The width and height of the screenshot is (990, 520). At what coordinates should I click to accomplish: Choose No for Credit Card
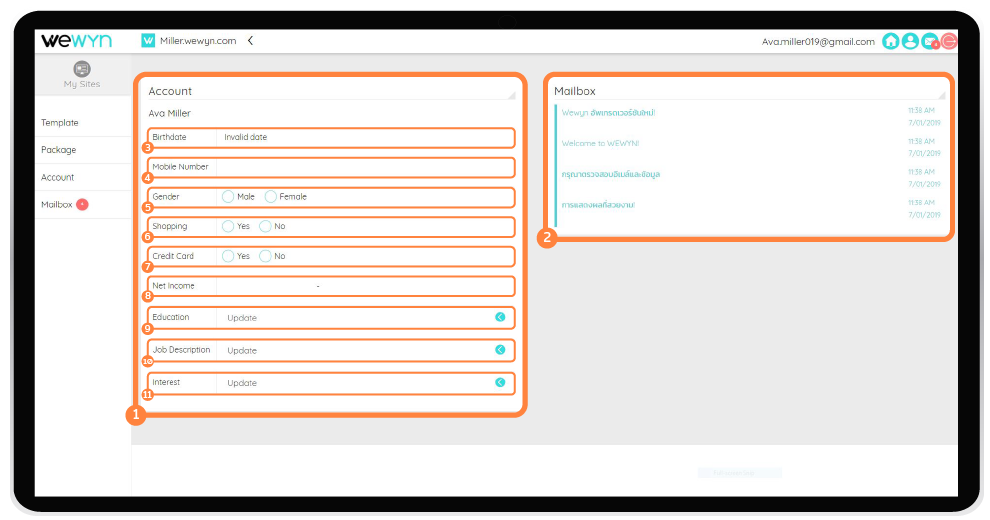pyautogui.click(x=265, y=256)
